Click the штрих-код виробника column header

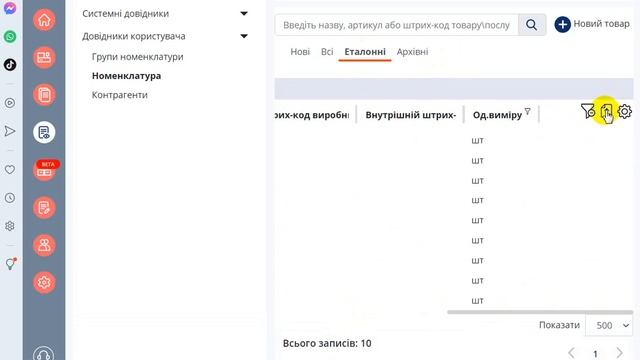pos(312,115)
